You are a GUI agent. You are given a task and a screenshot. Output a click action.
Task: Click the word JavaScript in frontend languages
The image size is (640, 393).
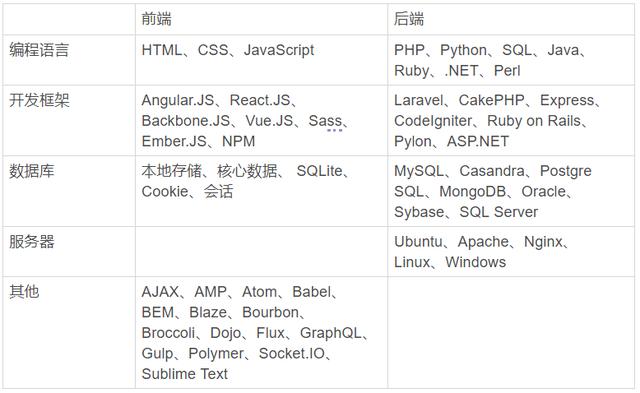(x=279, y=50)
